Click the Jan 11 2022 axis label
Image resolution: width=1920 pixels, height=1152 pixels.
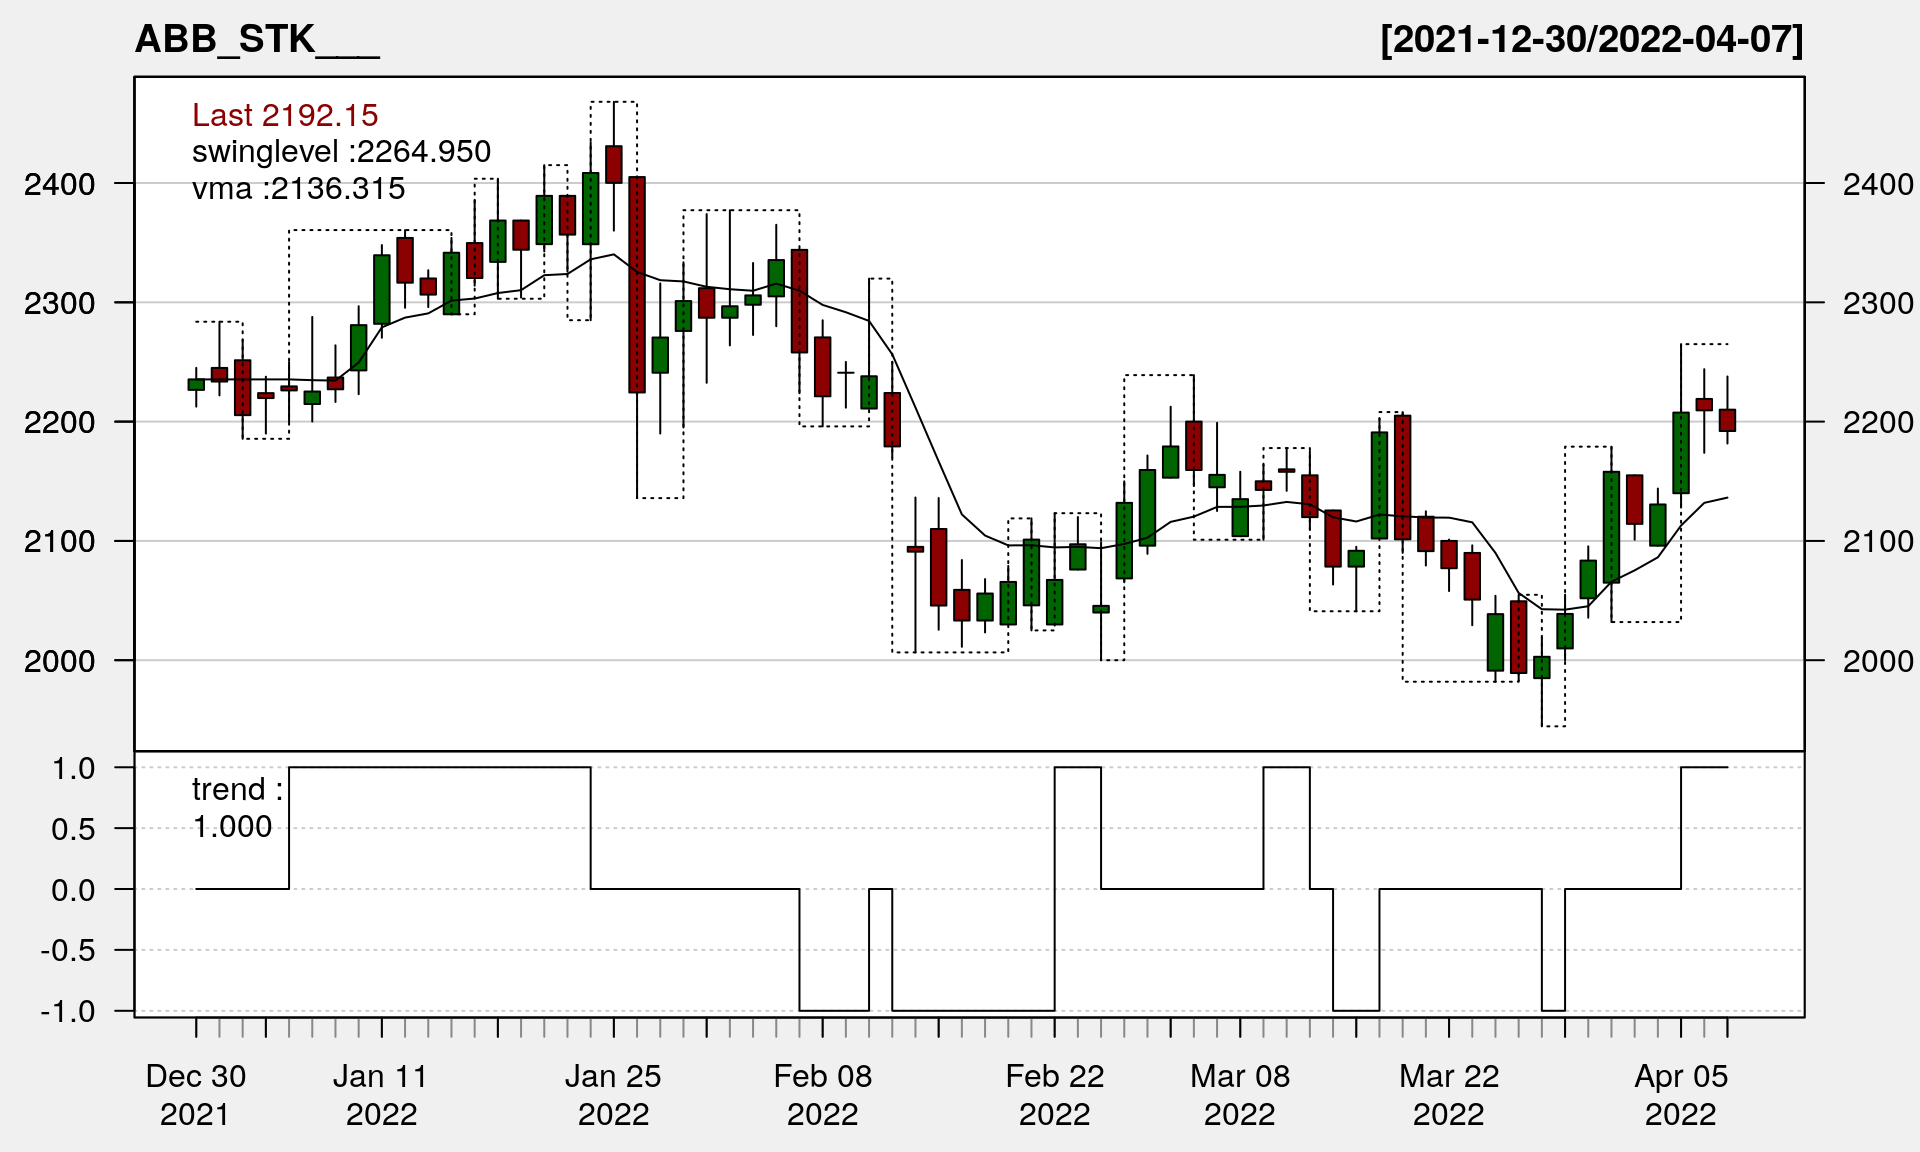(x=381, y=1094)
